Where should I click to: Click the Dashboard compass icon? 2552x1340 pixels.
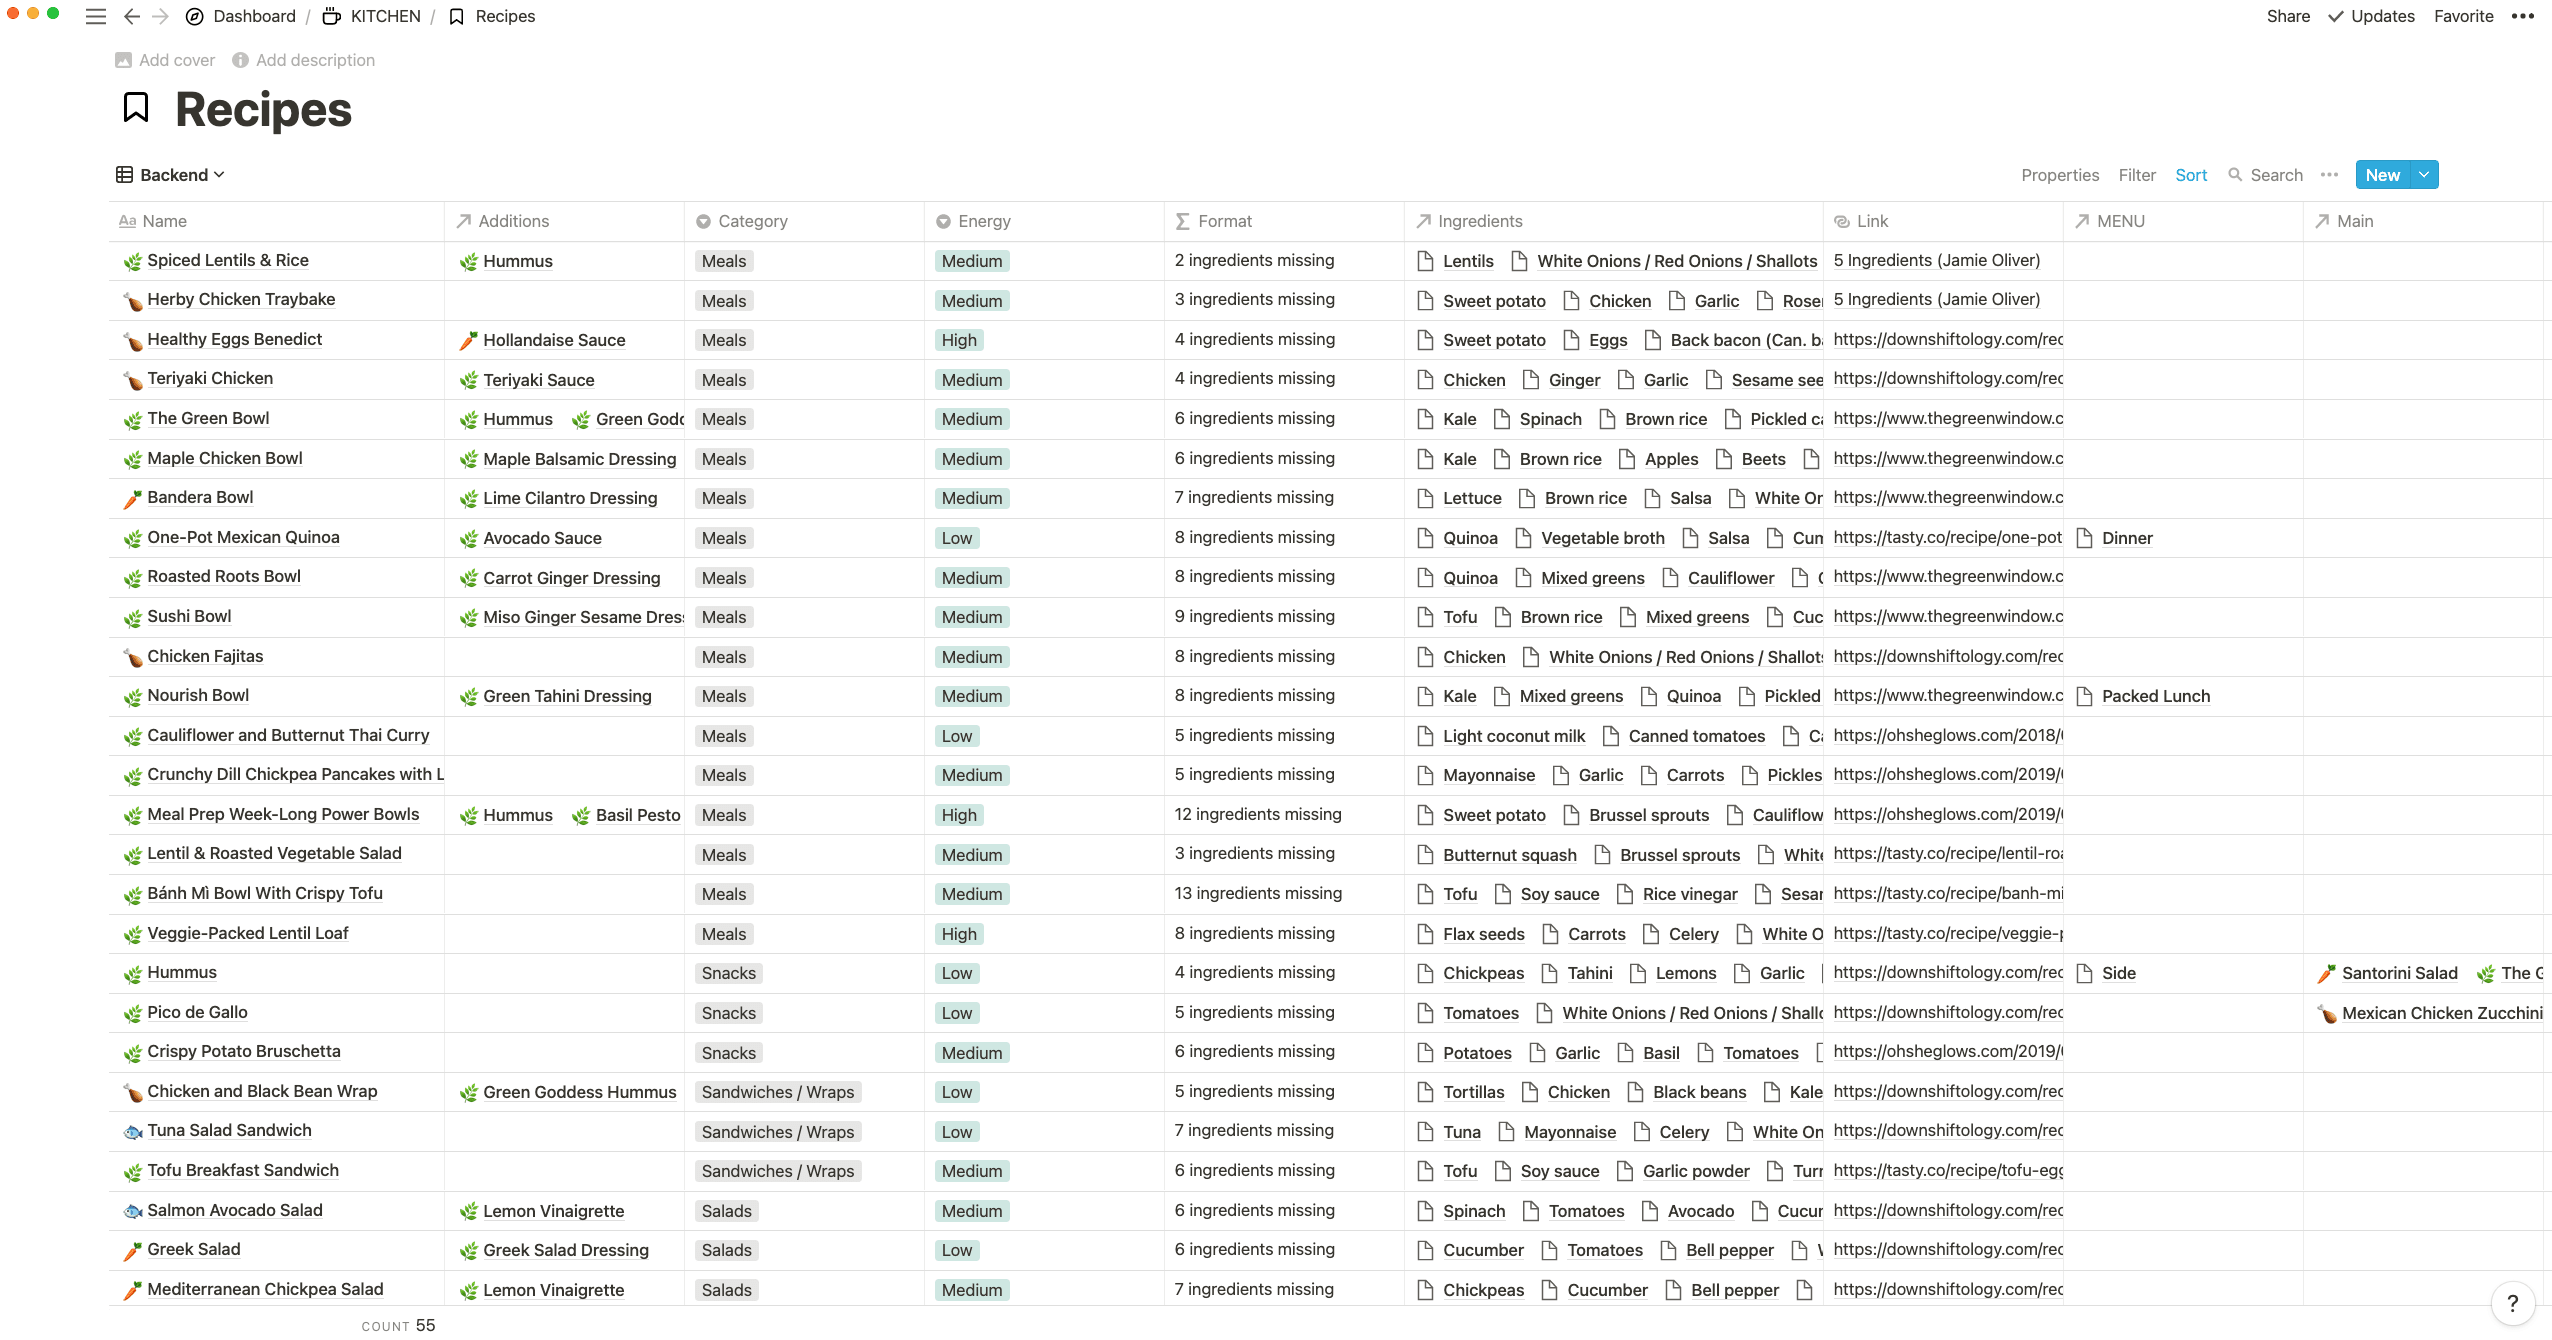(x=195, y=16)
